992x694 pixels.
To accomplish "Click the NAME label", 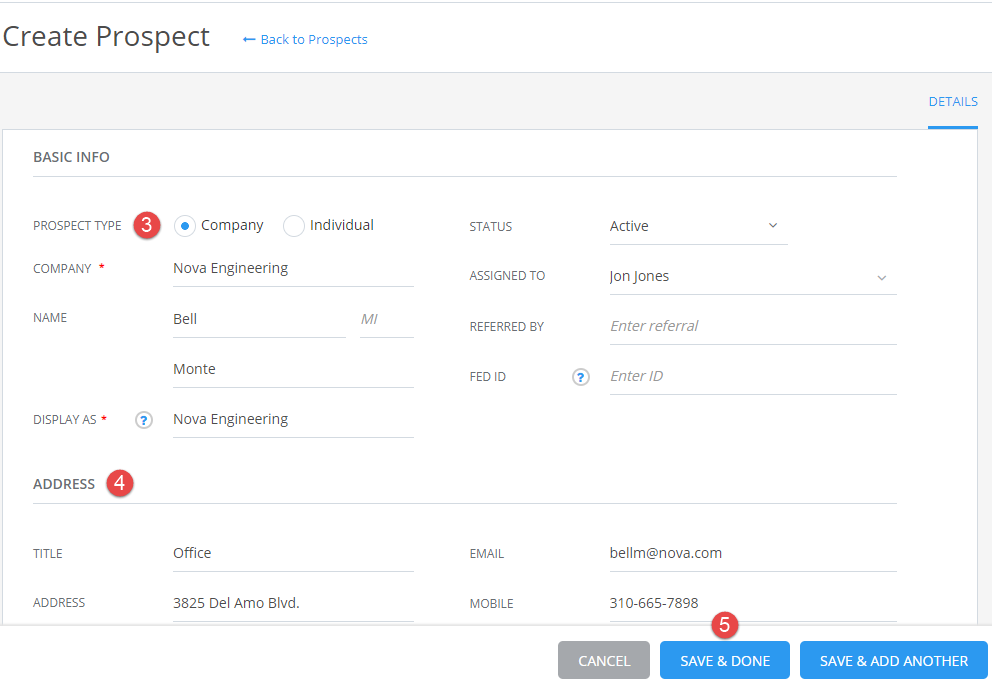I will (x=50, y=318).
